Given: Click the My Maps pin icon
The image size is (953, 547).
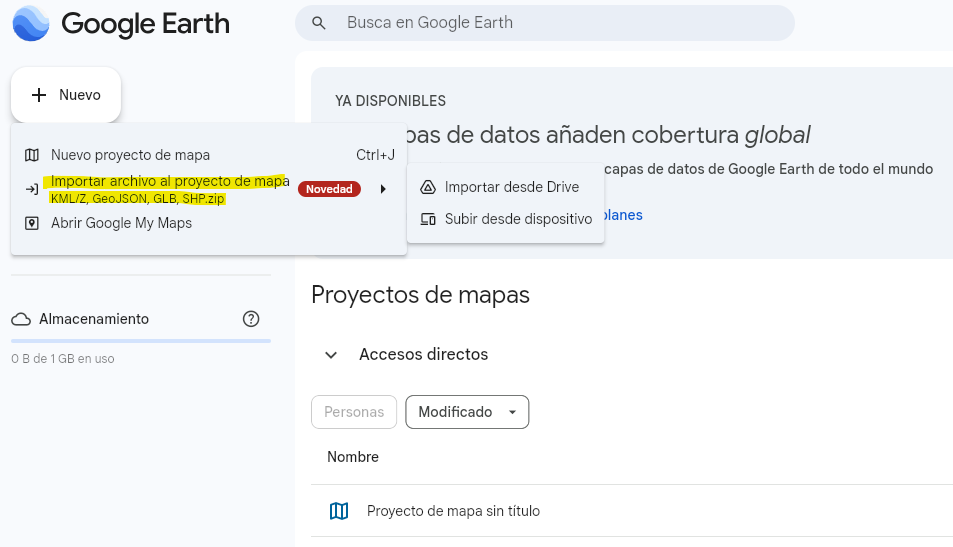Looking at the screenshot, I should click(x=32, y=223).
